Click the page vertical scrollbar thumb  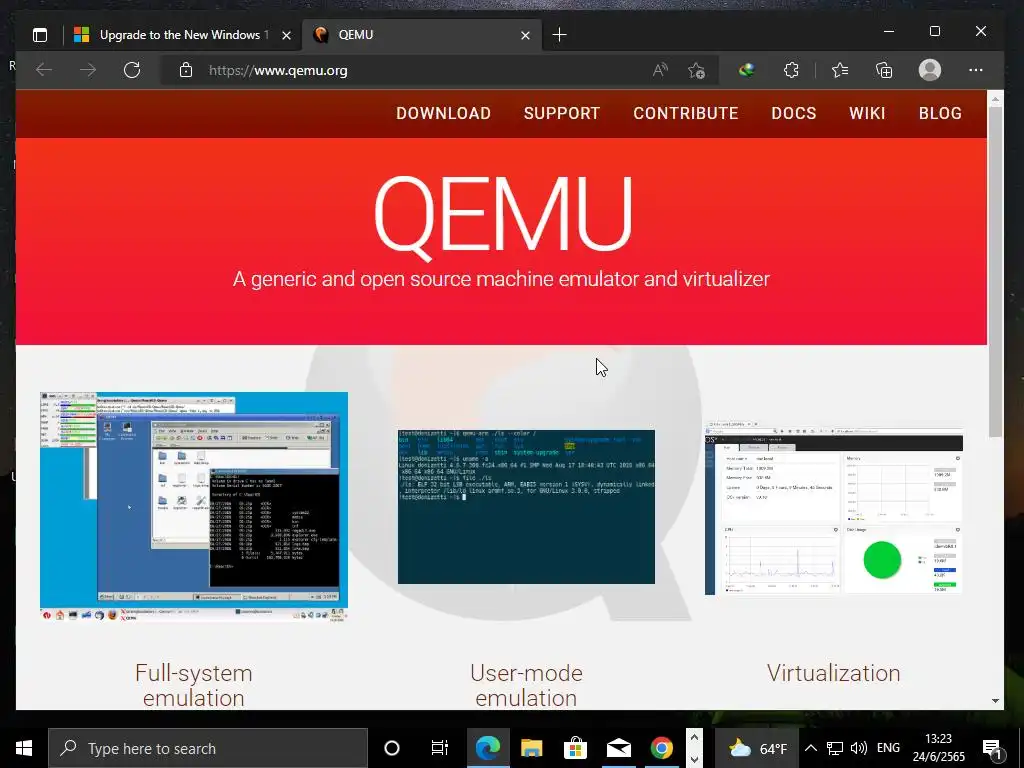click(995, 271)
